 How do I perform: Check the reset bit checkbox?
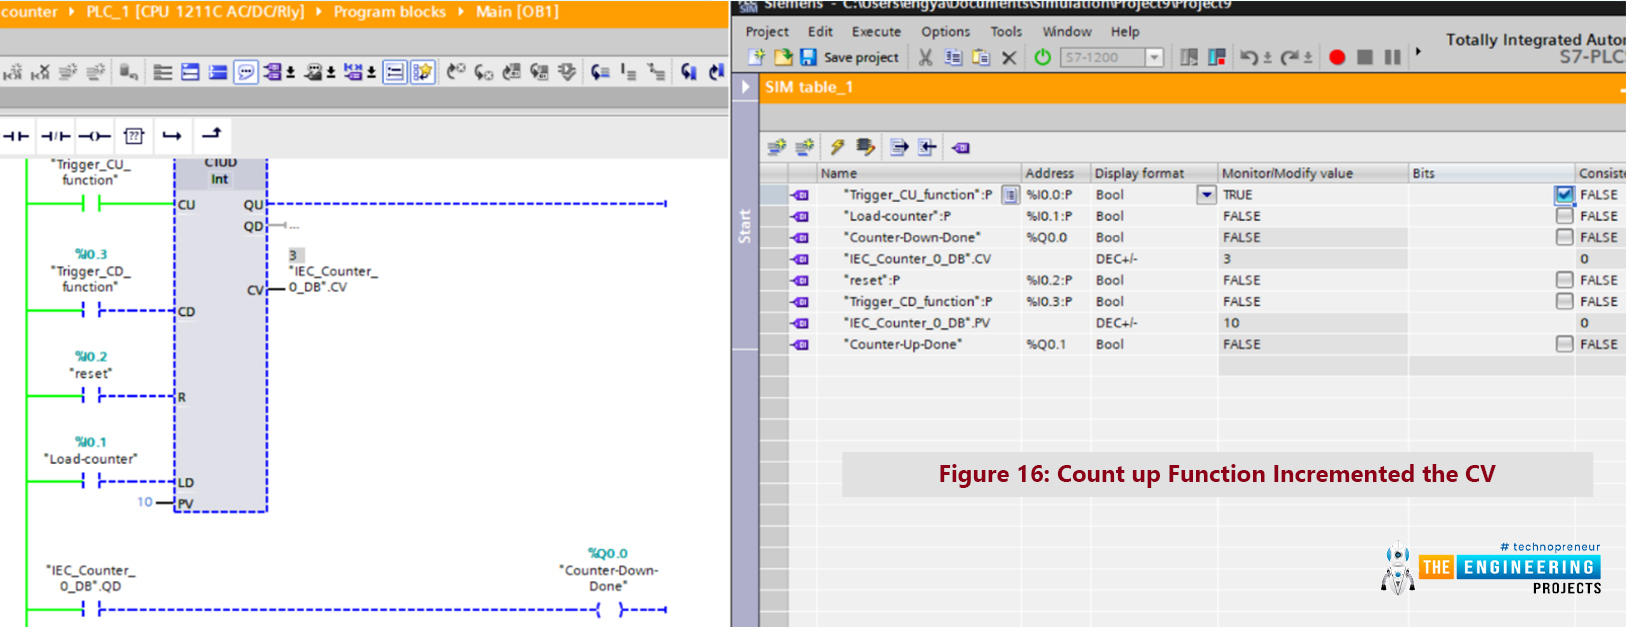click(x=1564, y=280)
